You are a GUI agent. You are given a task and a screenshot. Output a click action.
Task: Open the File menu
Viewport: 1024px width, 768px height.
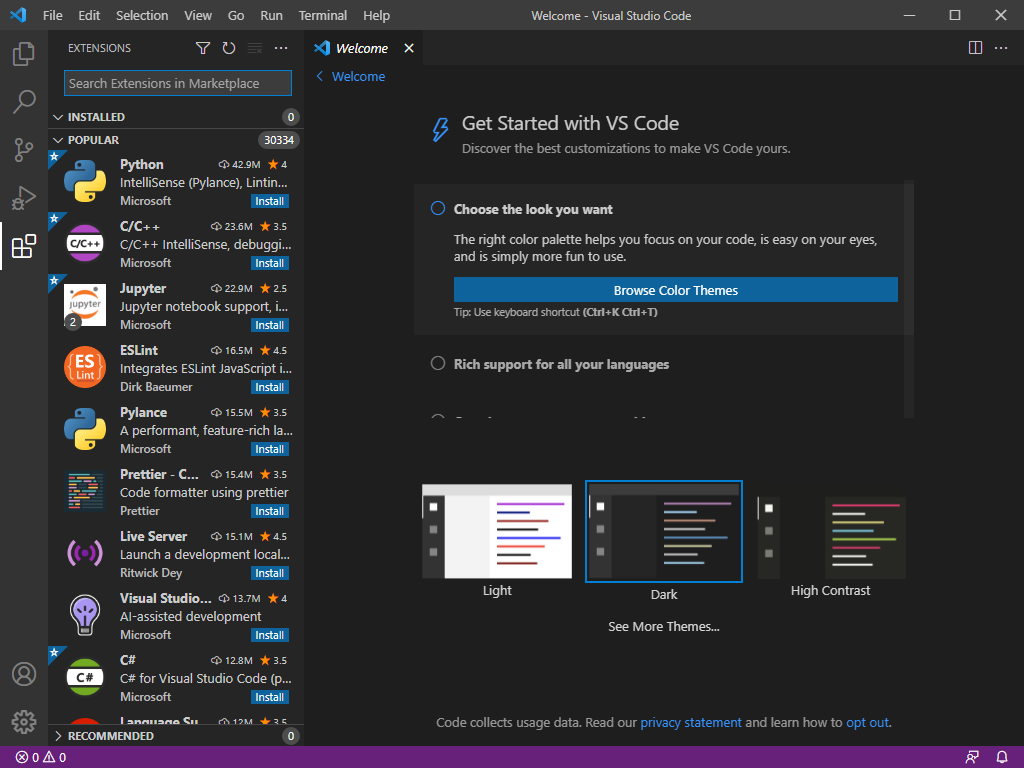coord(52,15)
